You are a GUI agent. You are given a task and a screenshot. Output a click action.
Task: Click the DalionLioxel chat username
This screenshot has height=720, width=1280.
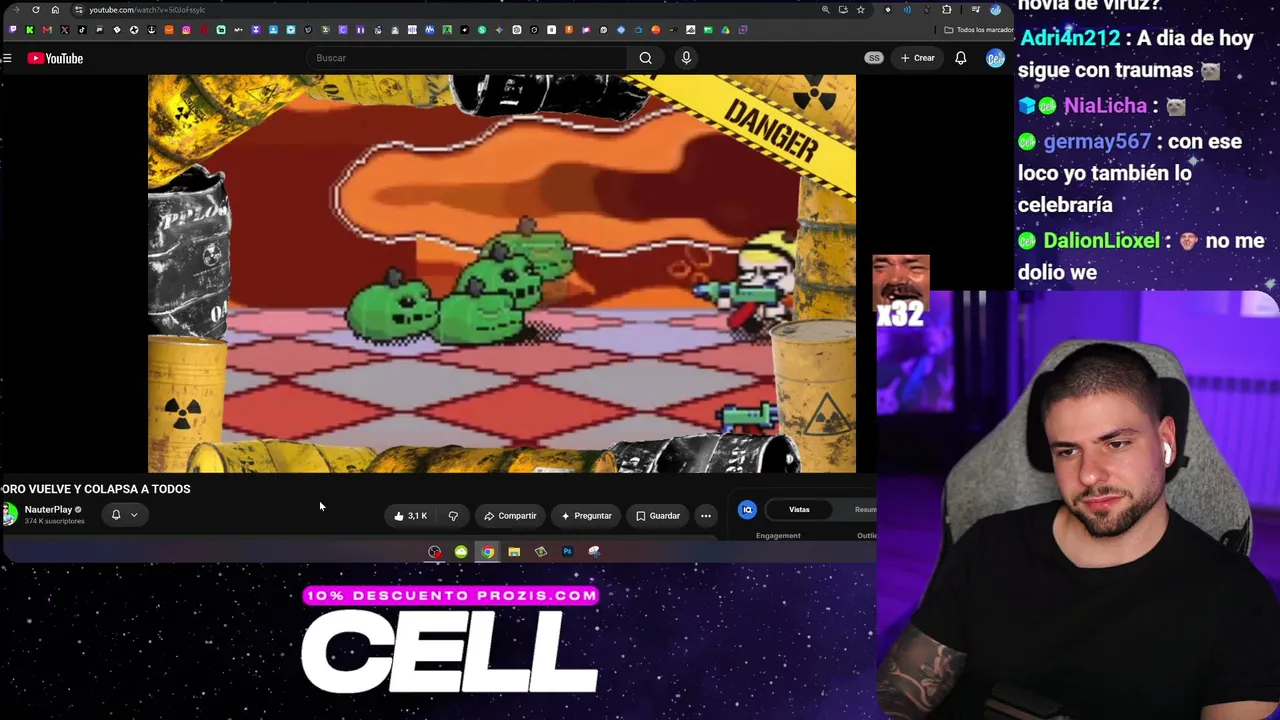(1101, 241)
